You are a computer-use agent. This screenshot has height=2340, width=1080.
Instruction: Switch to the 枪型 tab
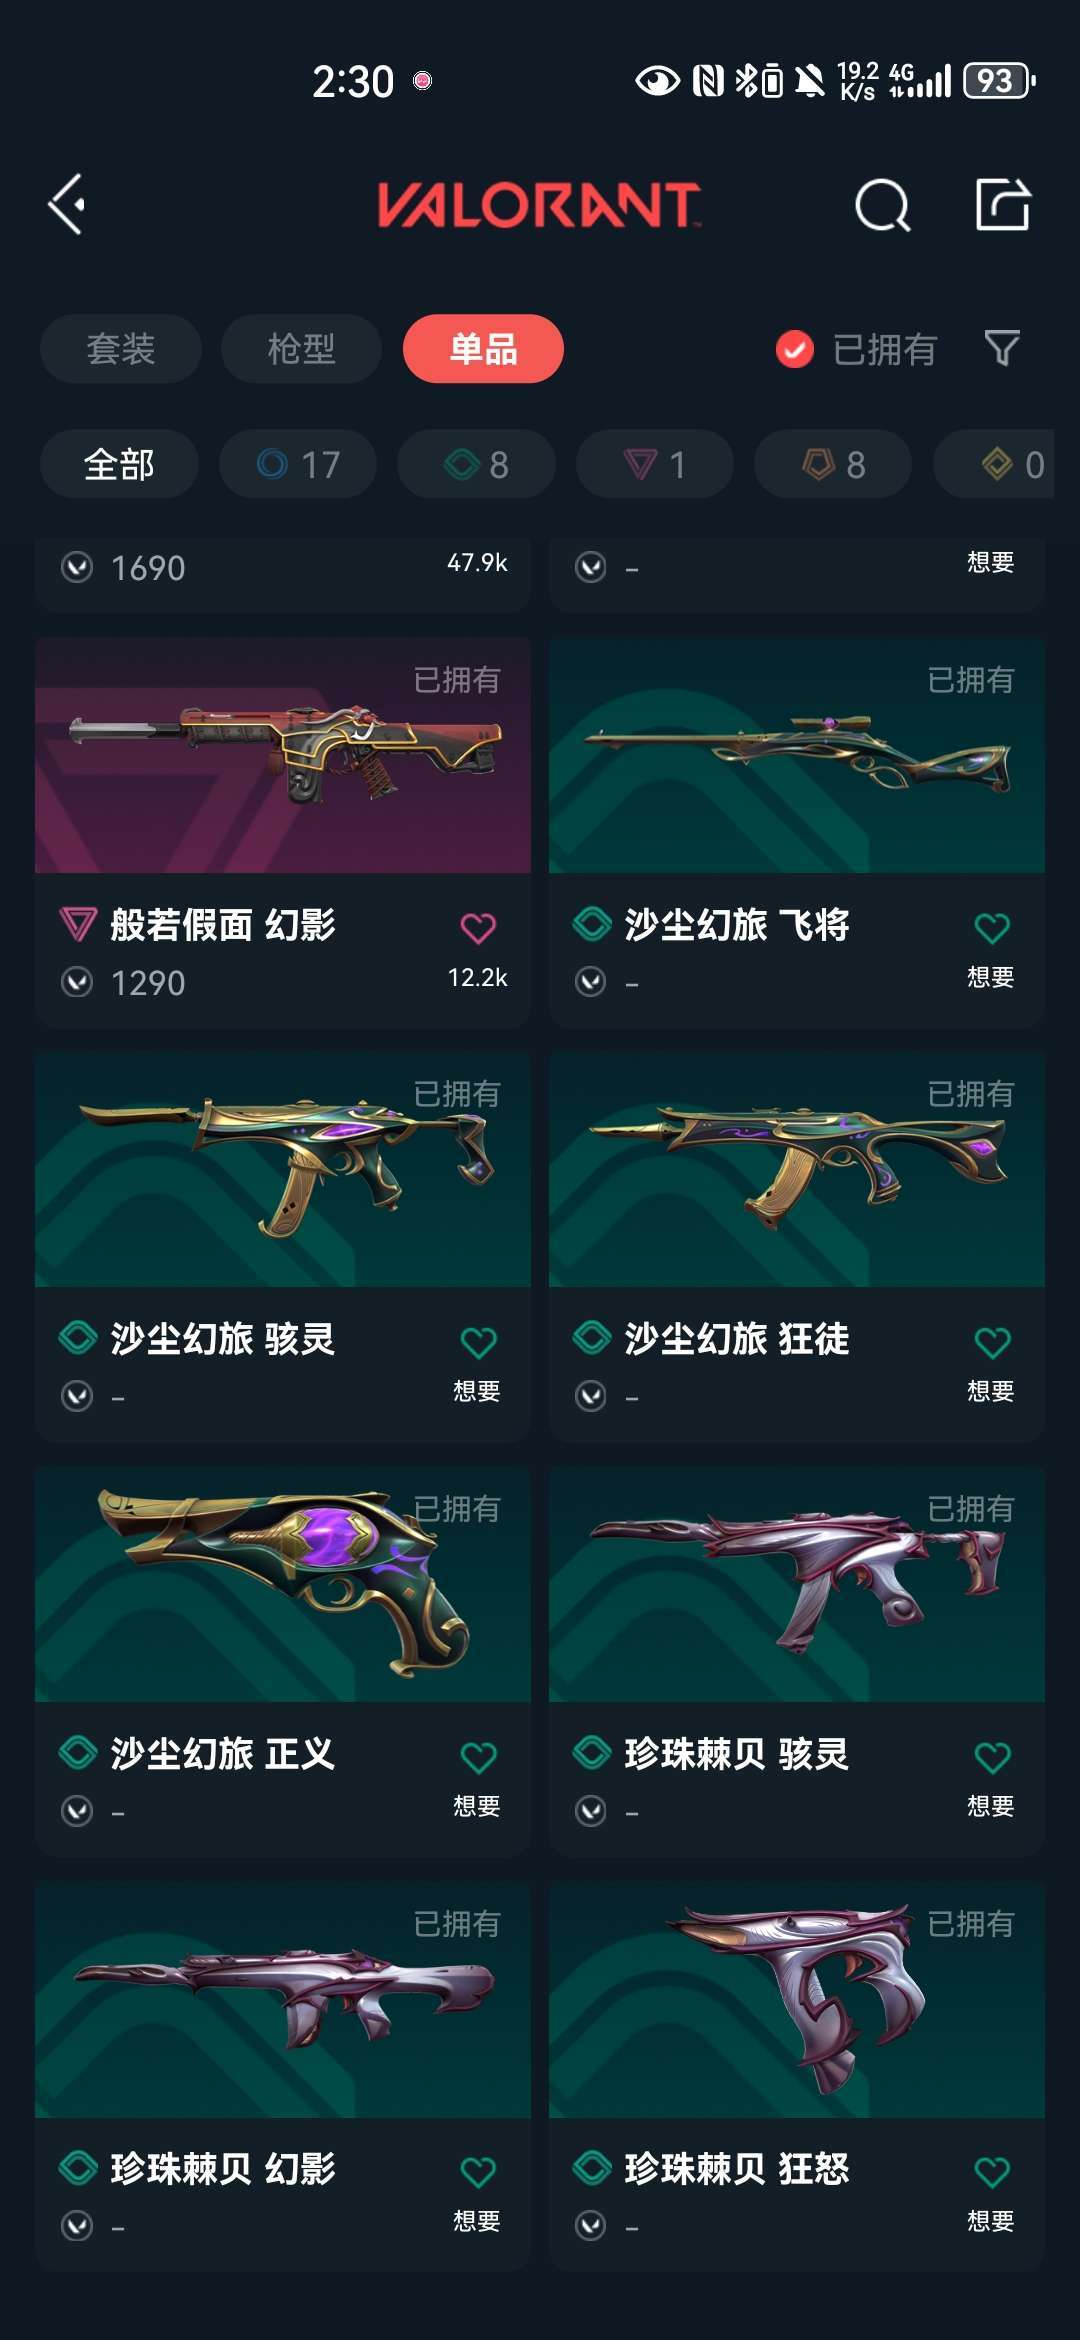301,349
